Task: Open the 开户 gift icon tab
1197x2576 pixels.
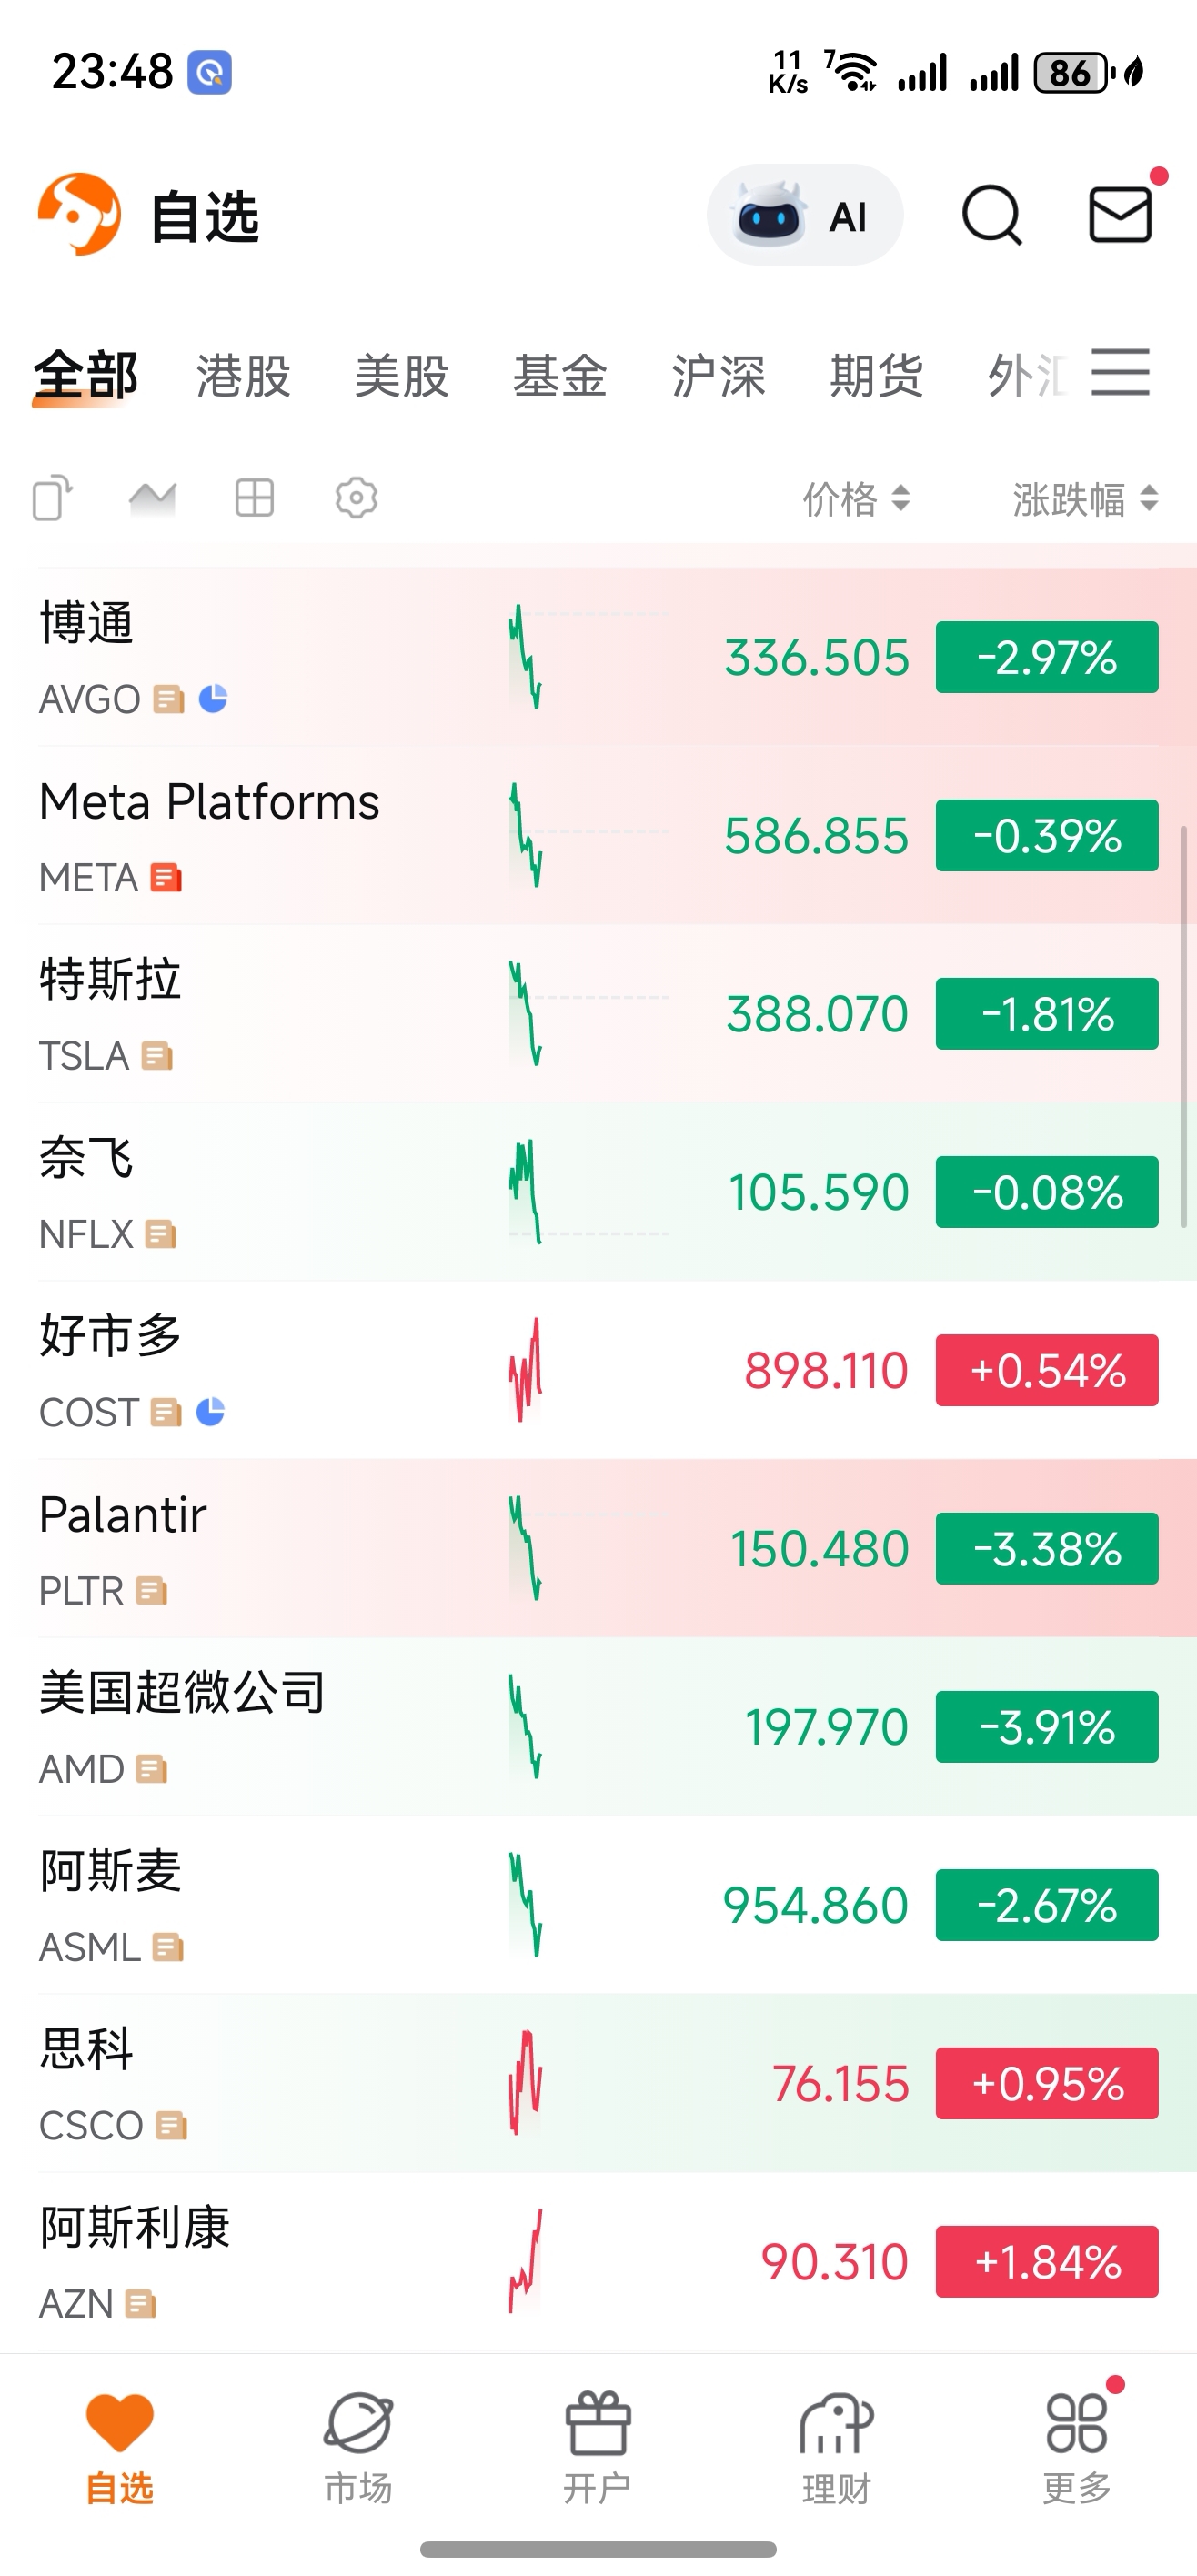Action: point(597,2447)
